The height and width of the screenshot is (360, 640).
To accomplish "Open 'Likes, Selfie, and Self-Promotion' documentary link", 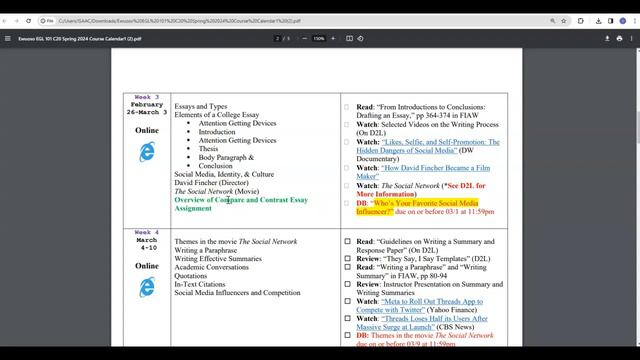I will click(428, 146).
